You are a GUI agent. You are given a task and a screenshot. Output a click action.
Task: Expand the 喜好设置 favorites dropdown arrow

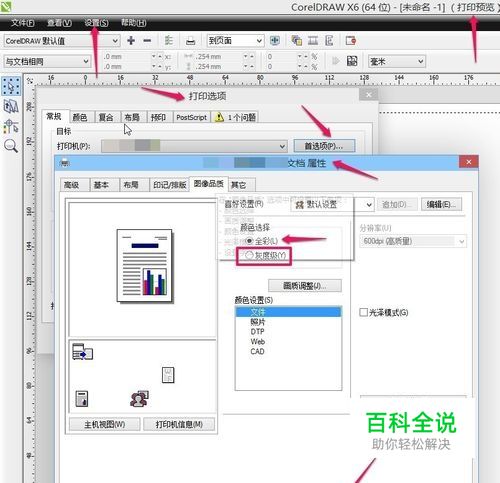pyautogui.click(x=369, y=205)
